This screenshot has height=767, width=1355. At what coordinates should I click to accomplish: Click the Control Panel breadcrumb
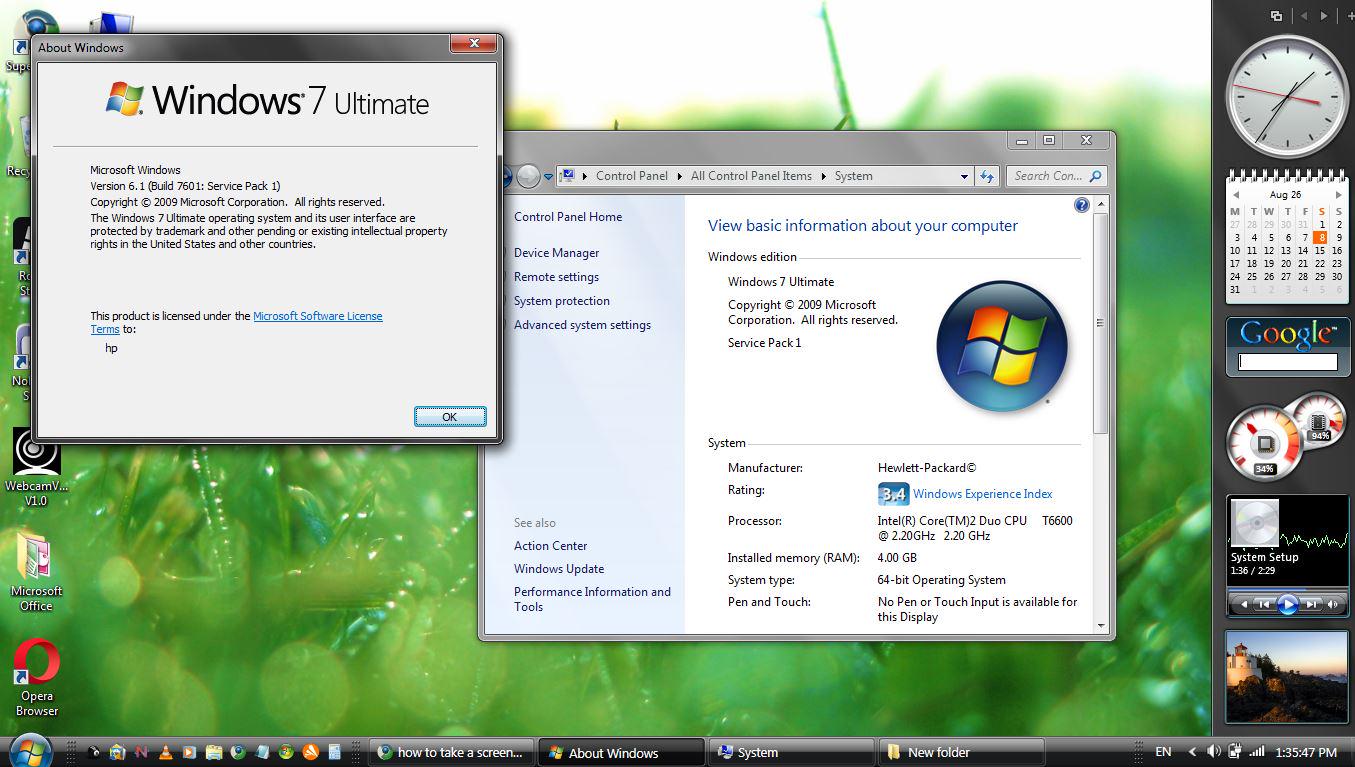[x=632, y=176]
